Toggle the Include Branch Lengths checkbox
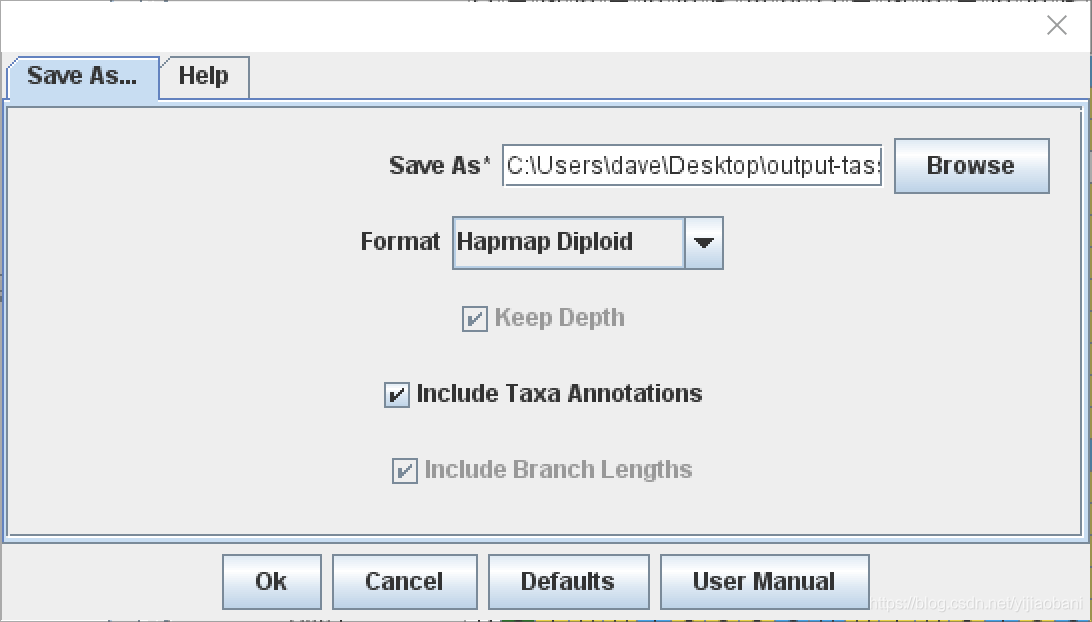 [404, 471]
